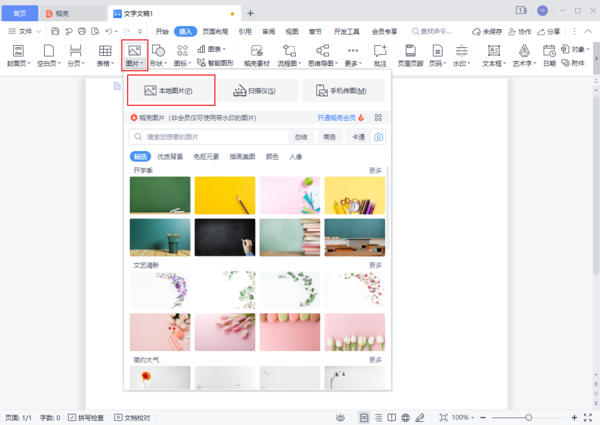
Task: Click the zoom out minus button
Action: click(483, 418)
